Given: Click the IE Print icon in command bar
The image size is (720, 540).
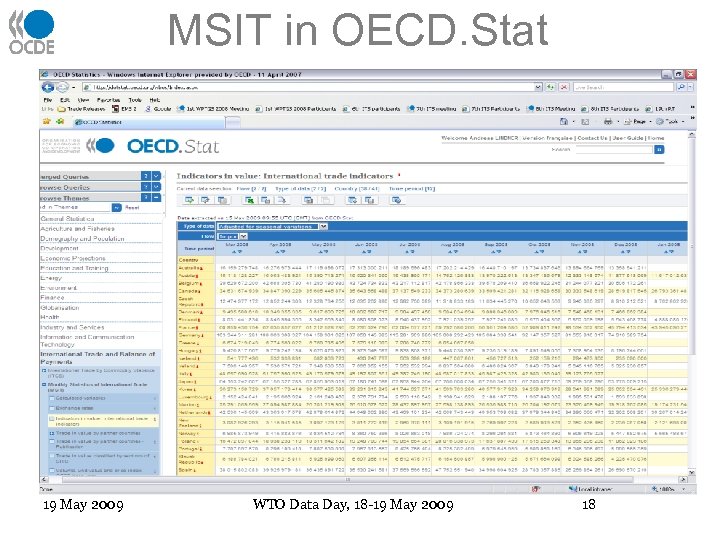Looking at the screenshot, I should click(x=608, y=122).
